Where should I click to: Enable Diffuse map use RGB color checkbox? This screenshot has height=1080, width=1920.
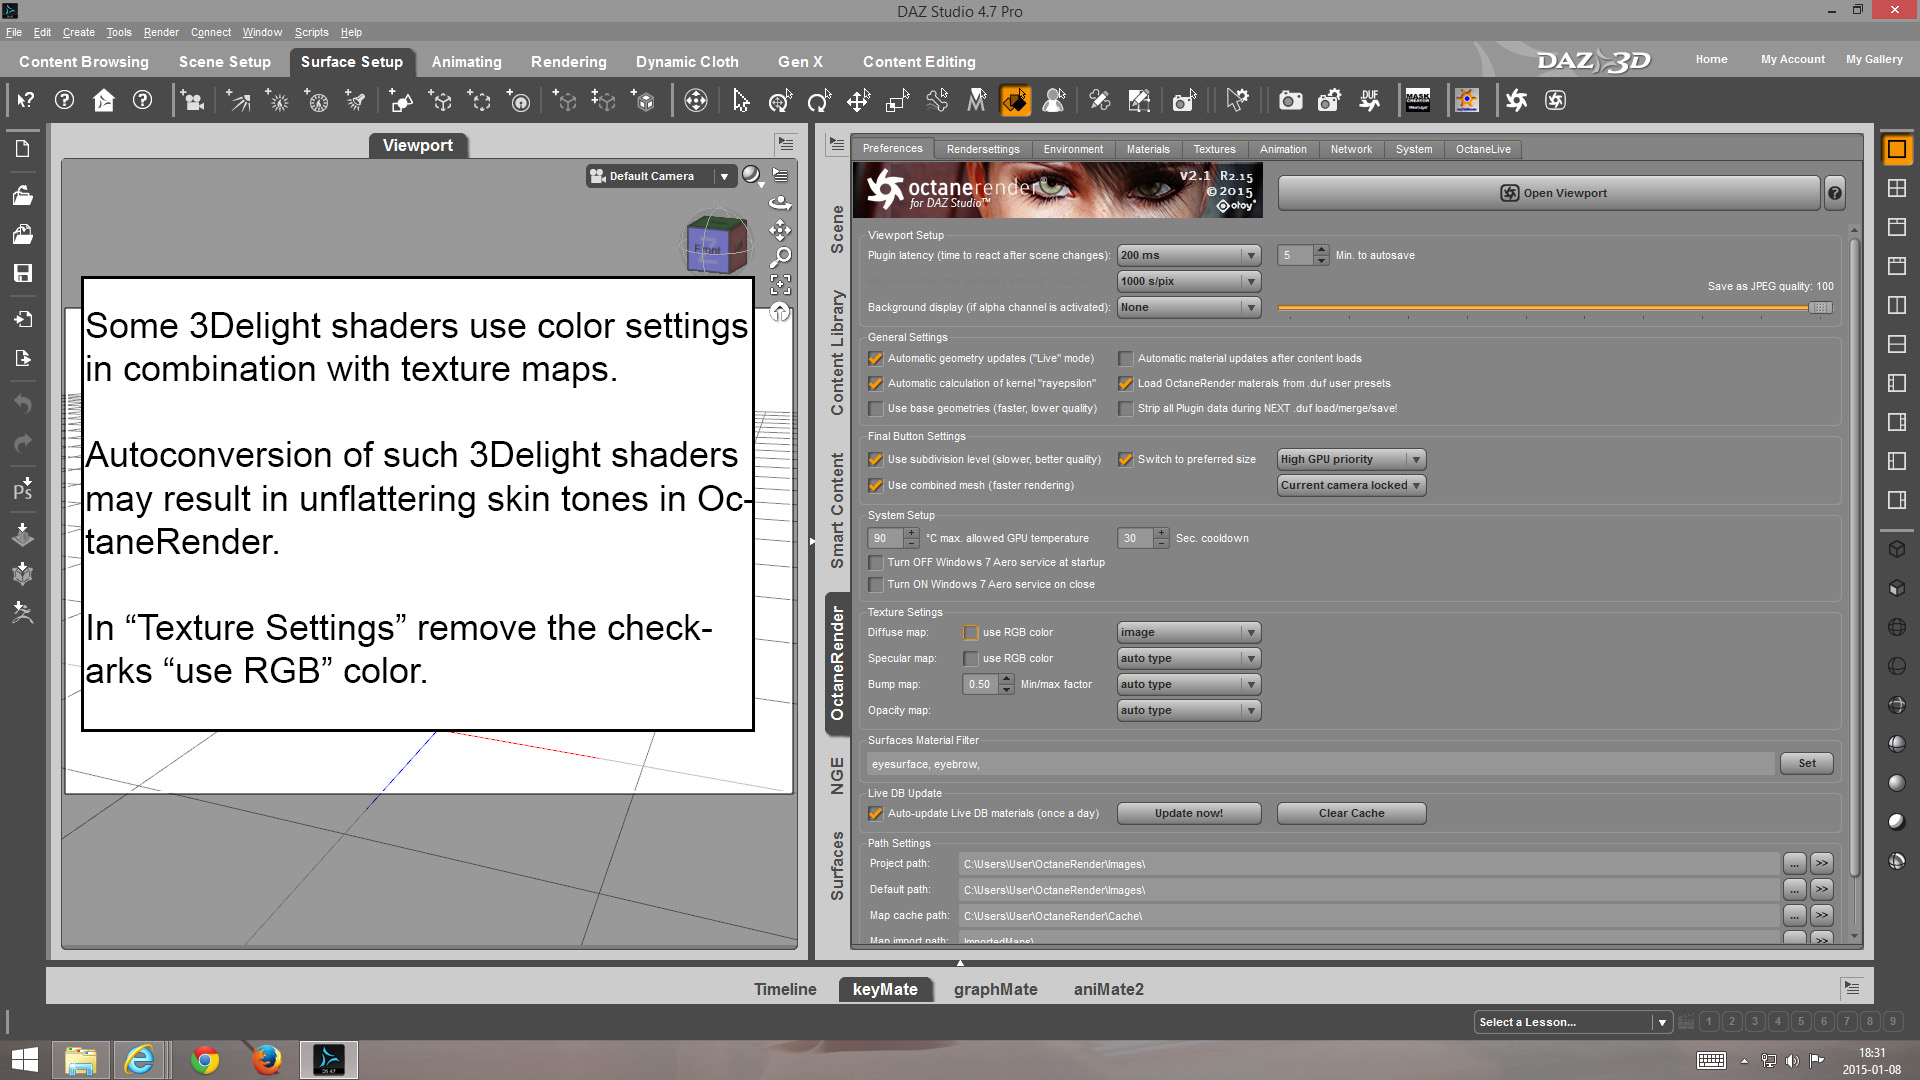tap(970, 632)
